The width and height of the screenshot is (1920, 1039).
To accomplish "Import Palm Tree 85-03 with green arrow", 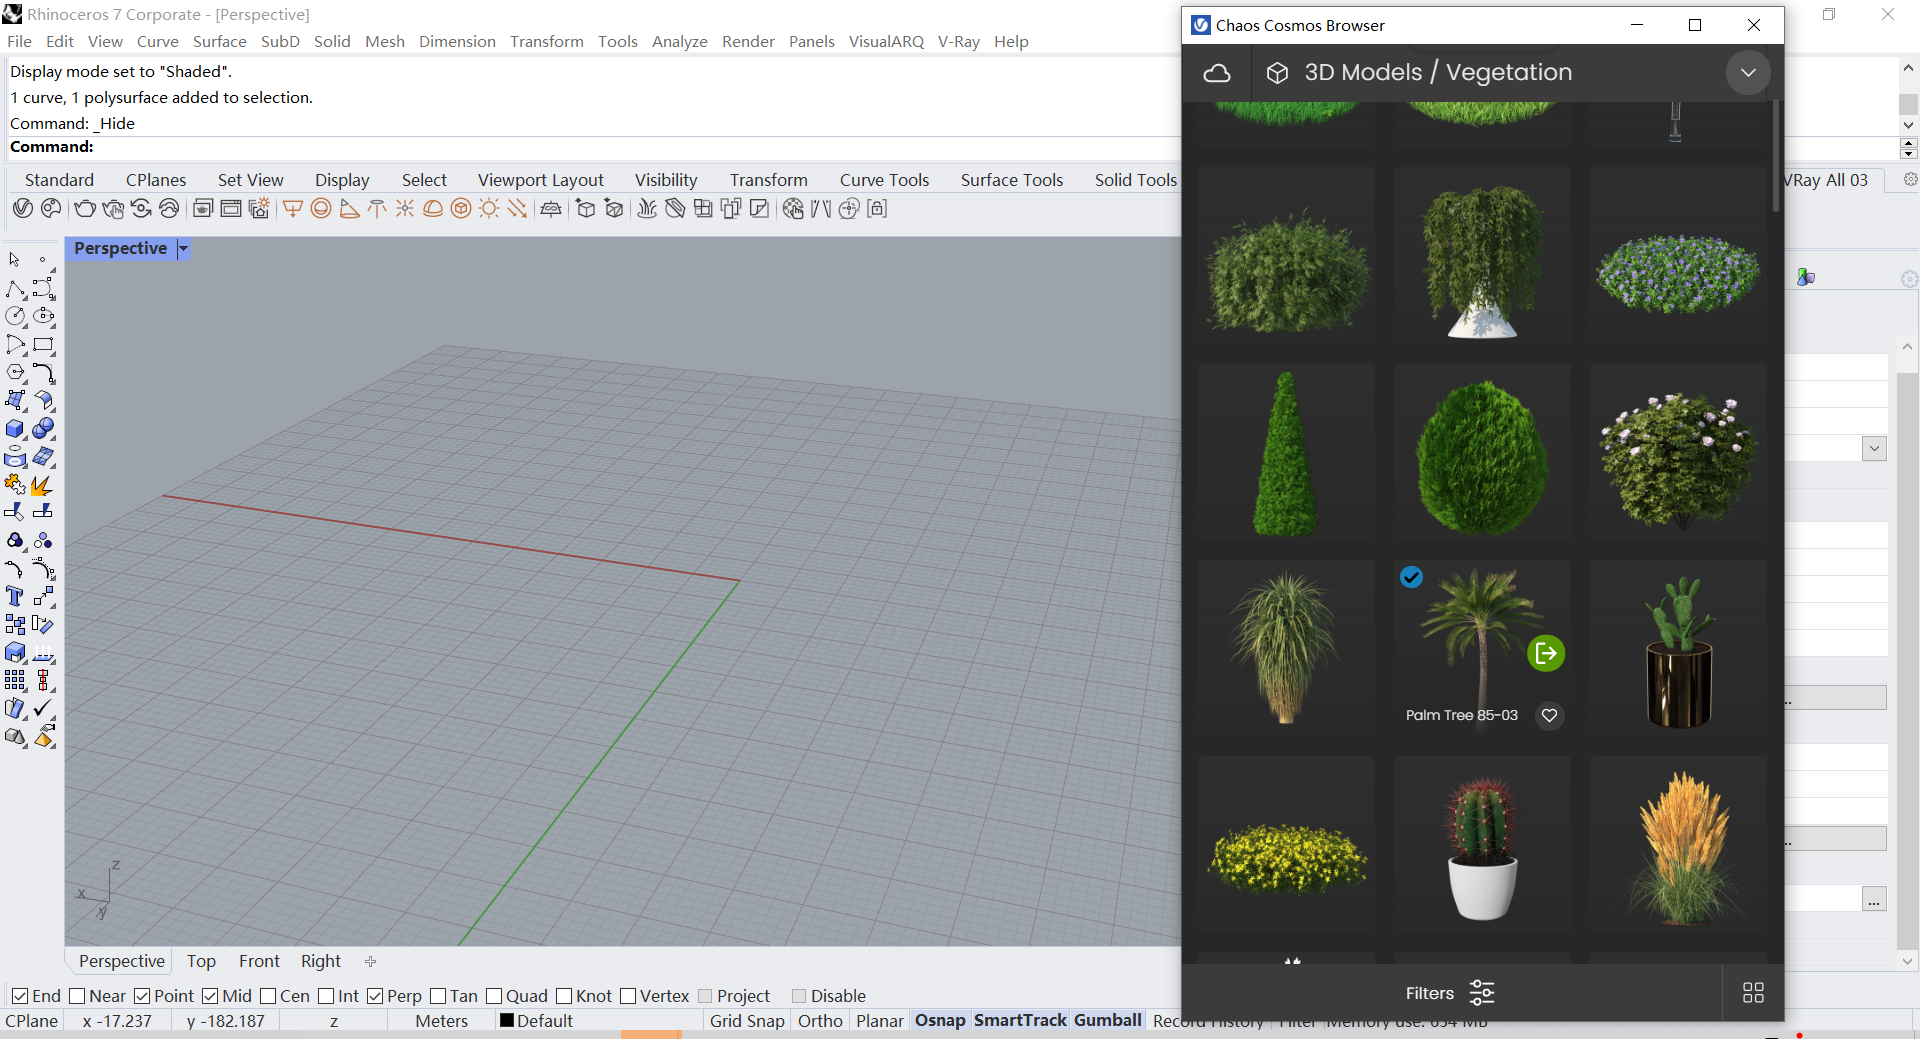I will [1546, 654].
